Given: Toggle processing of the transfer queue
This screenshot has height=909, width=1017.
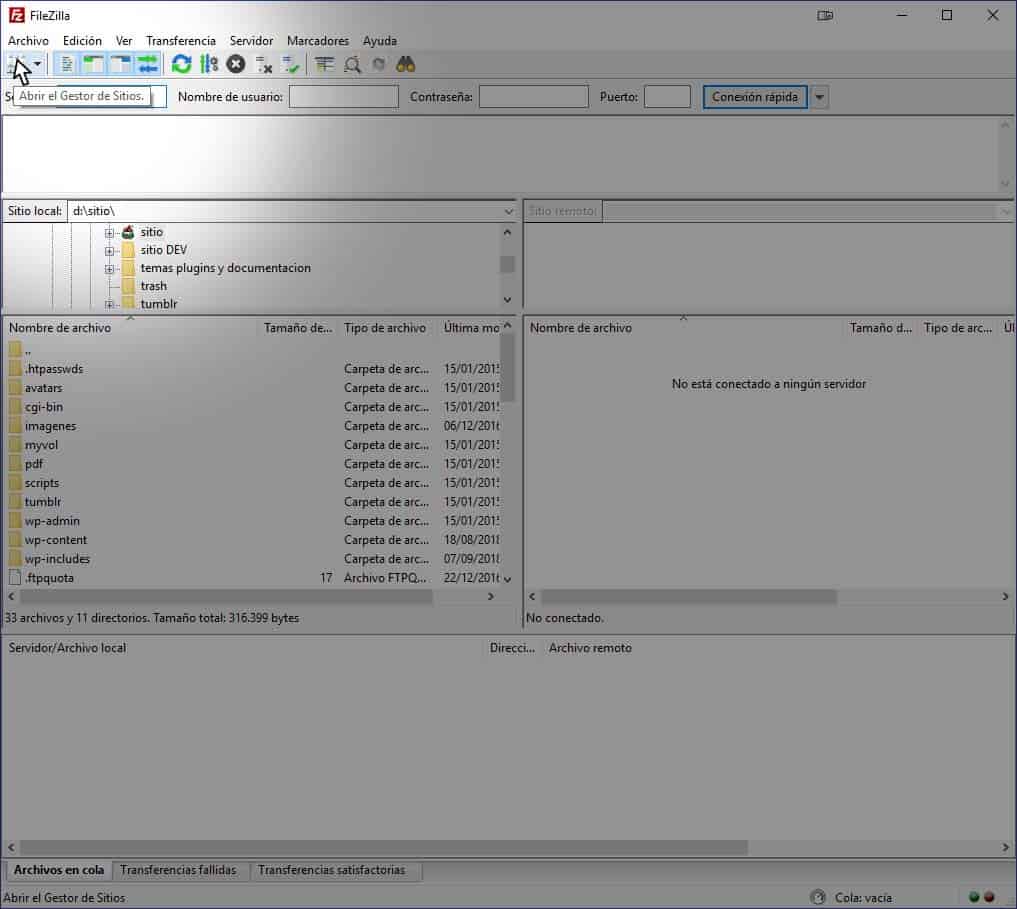Looking at the screenshot, I should click(x=209, y=64).
